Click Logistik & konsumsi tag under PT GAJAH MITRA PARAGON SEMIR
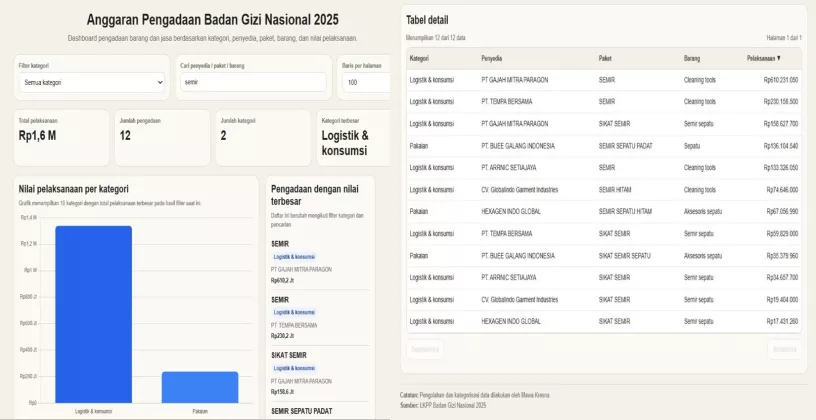The width and height of the screenshot is (816, 420). (294, 257)
